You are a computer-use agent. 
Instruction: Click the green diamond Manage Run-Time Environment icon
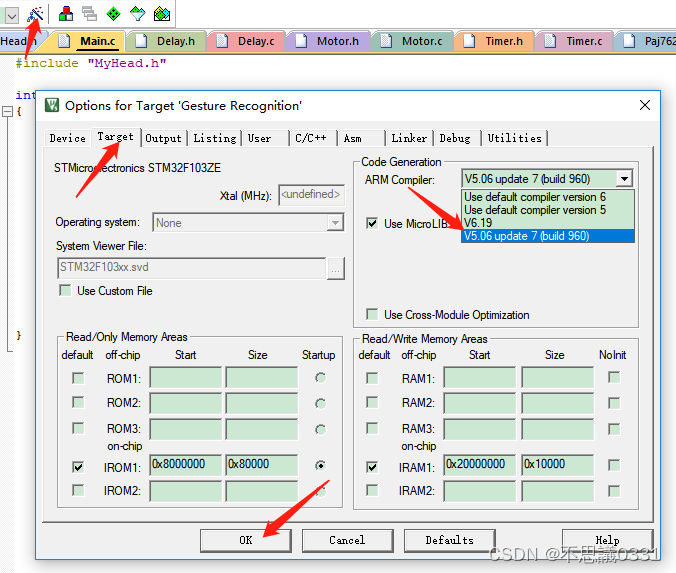113,14
